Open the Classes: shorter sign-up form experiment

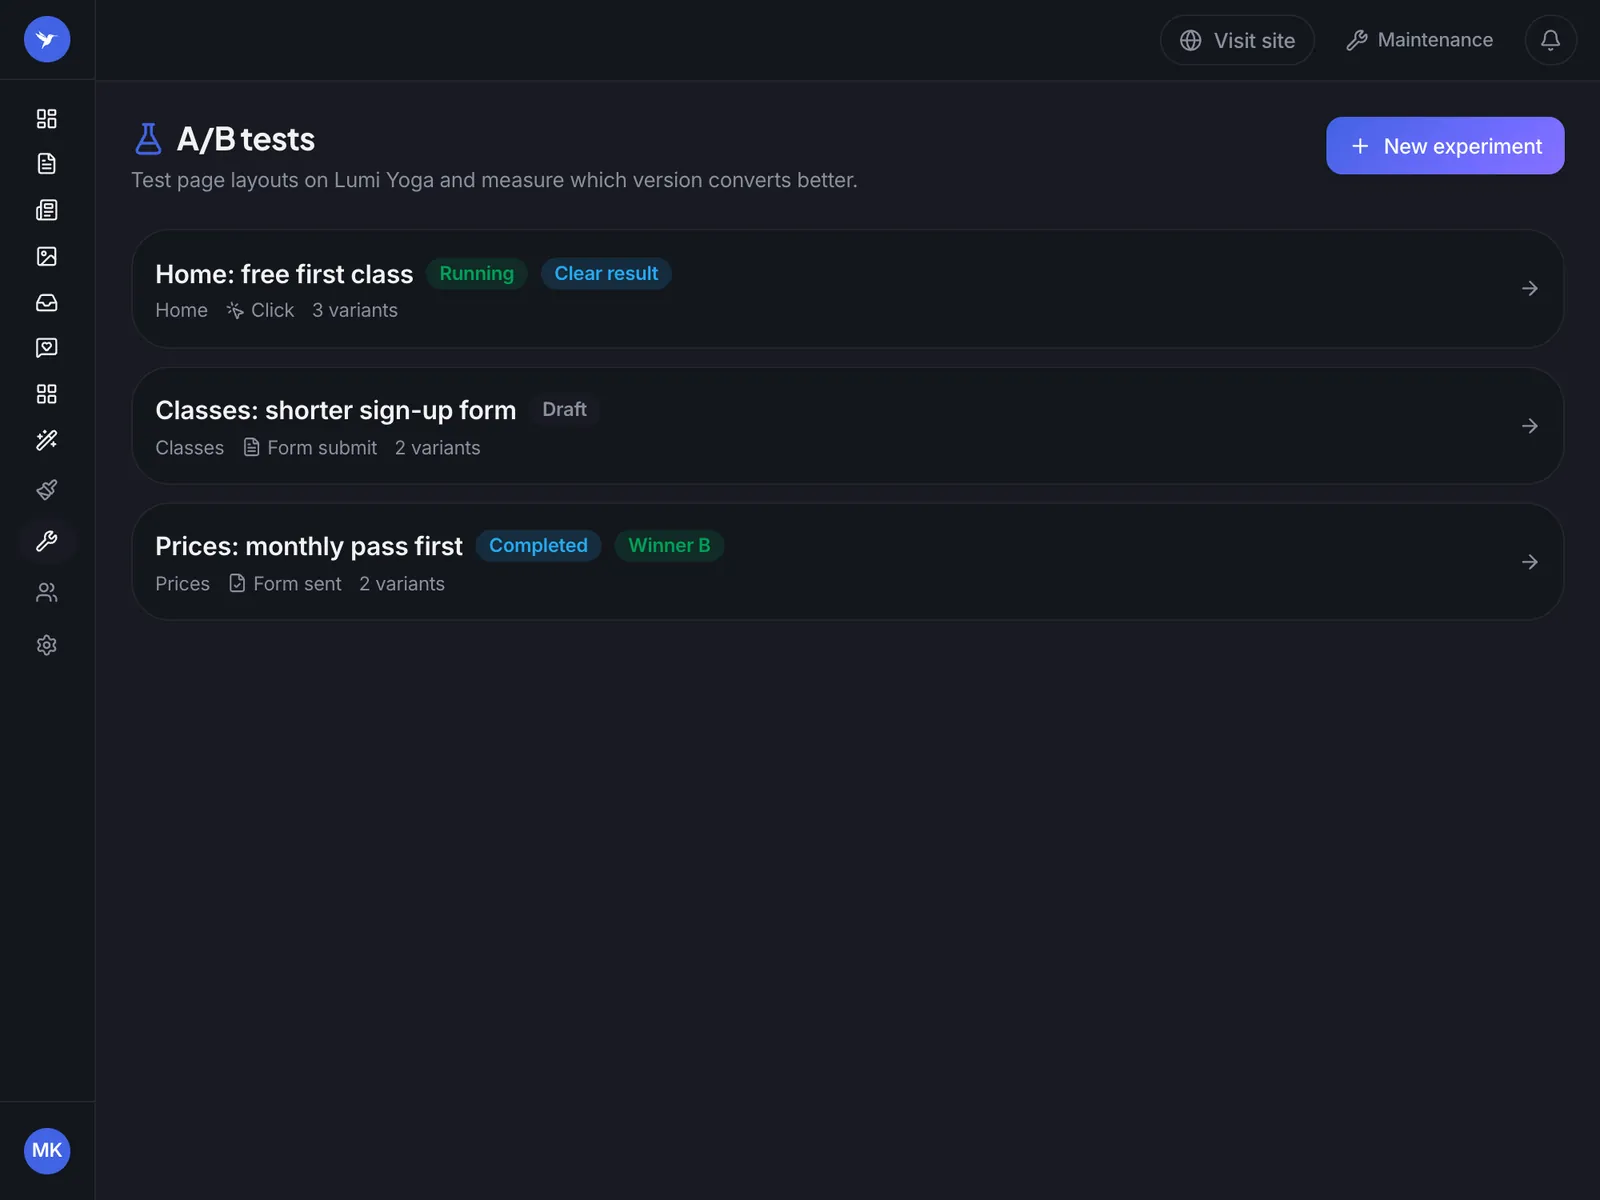tap(847, 426)
